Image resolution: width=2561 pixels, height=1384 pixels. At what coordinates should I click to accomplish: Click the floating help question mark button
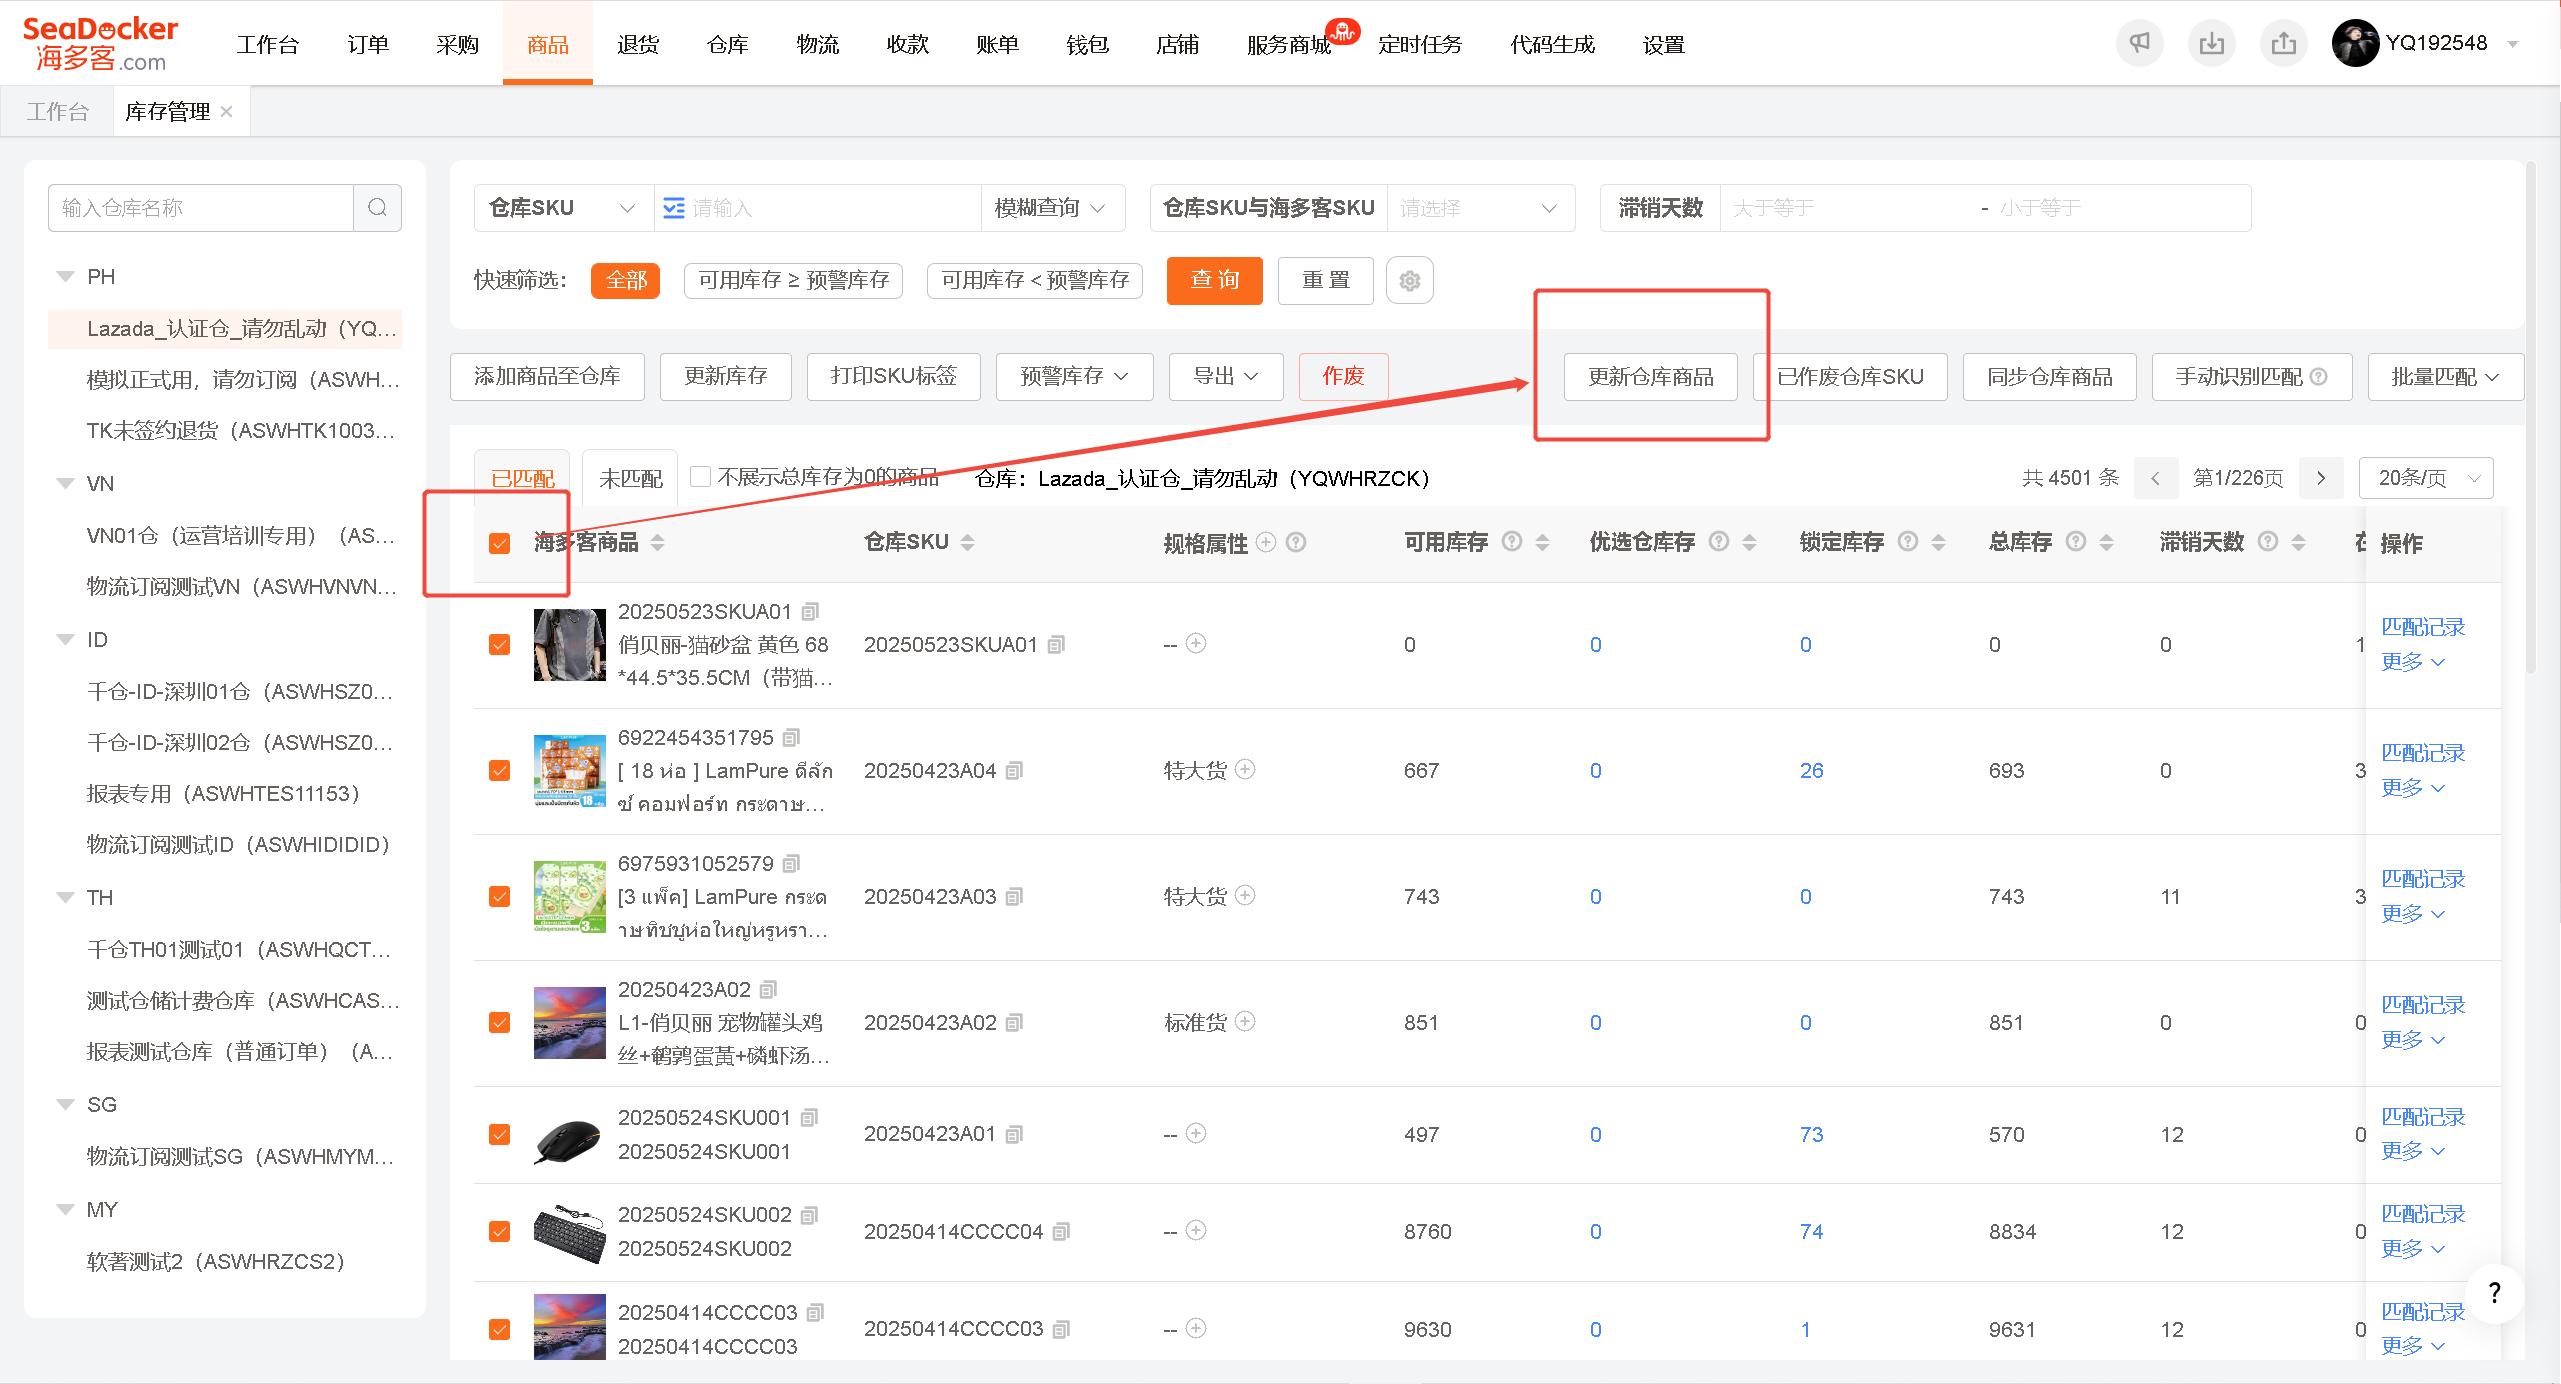pyautogui.click(x=2494, y=1293)
